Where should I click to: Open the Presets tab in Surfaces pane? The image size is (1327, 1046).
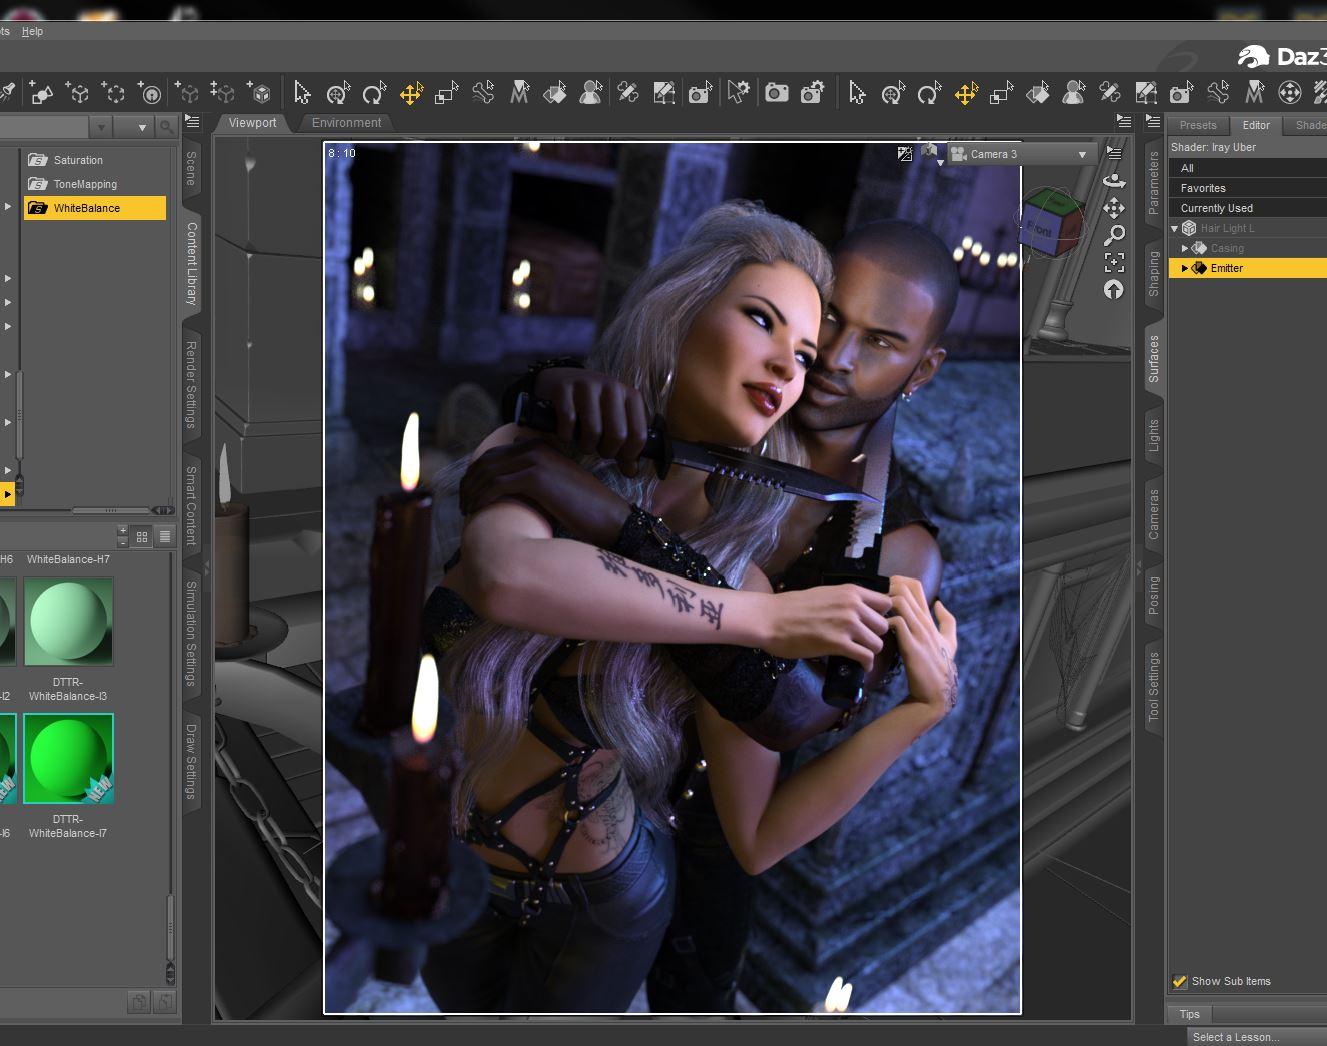coord(1198,125)
